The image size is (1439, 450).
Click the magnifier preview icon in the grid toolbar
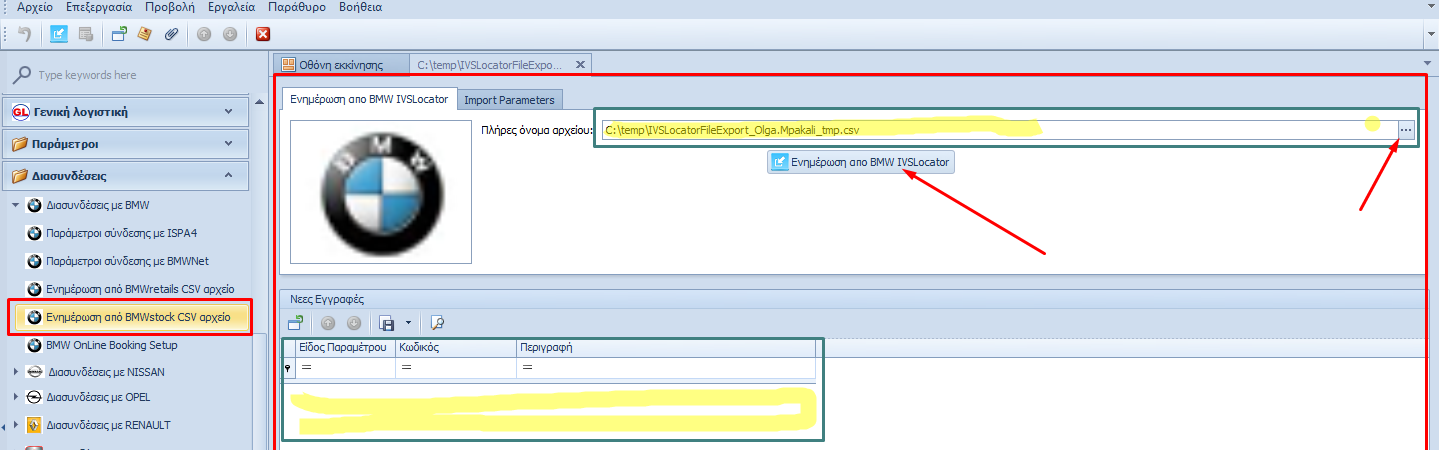tap(436, 323)
